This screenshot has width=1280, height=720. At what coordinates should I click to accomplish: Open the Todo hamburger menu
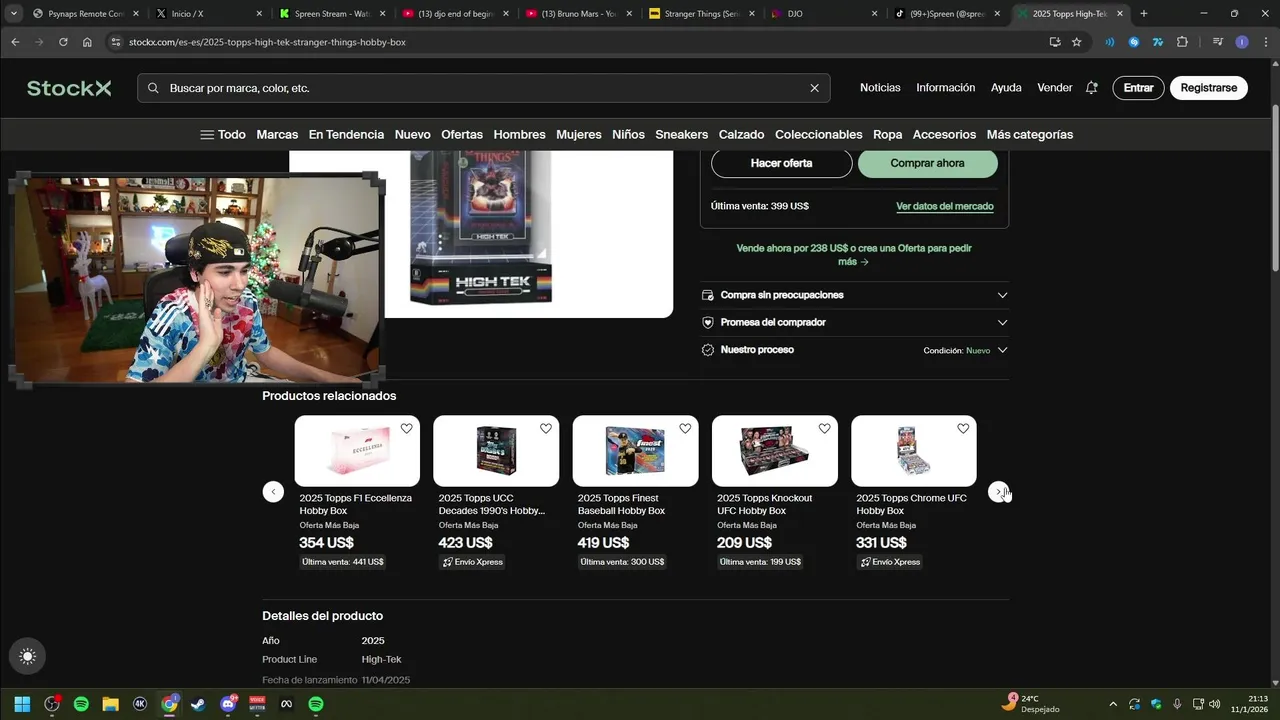coord(222,134)
